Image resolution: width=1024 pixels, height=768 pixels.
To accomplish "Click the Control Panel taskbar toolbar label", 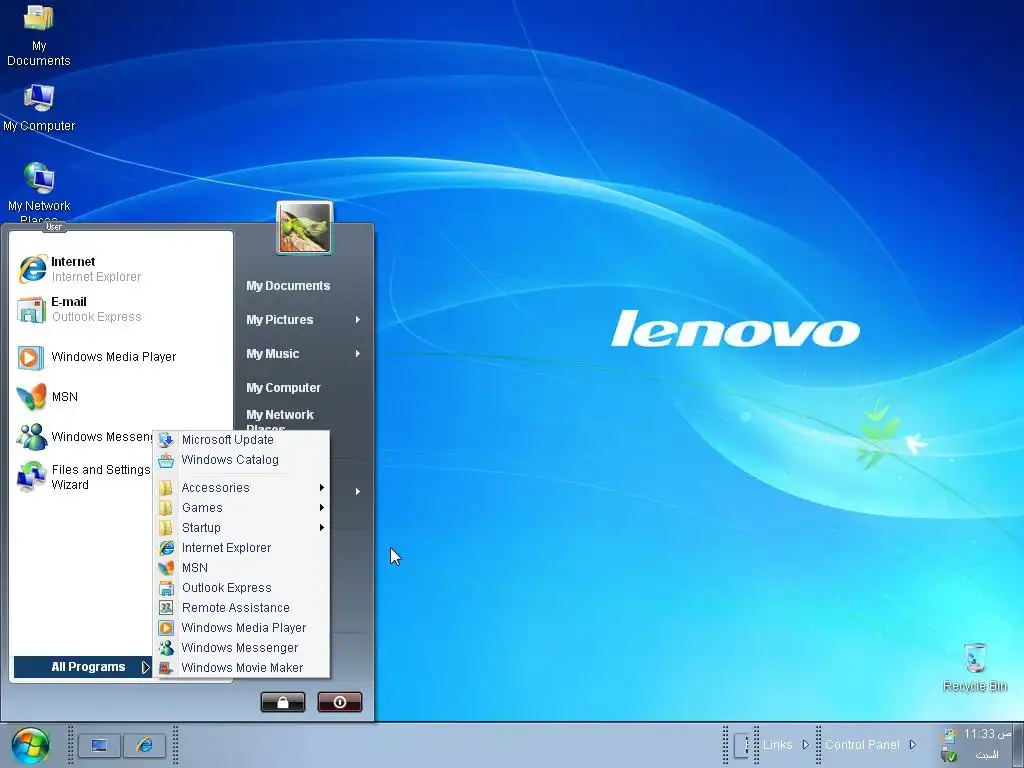I will point(862,744).
